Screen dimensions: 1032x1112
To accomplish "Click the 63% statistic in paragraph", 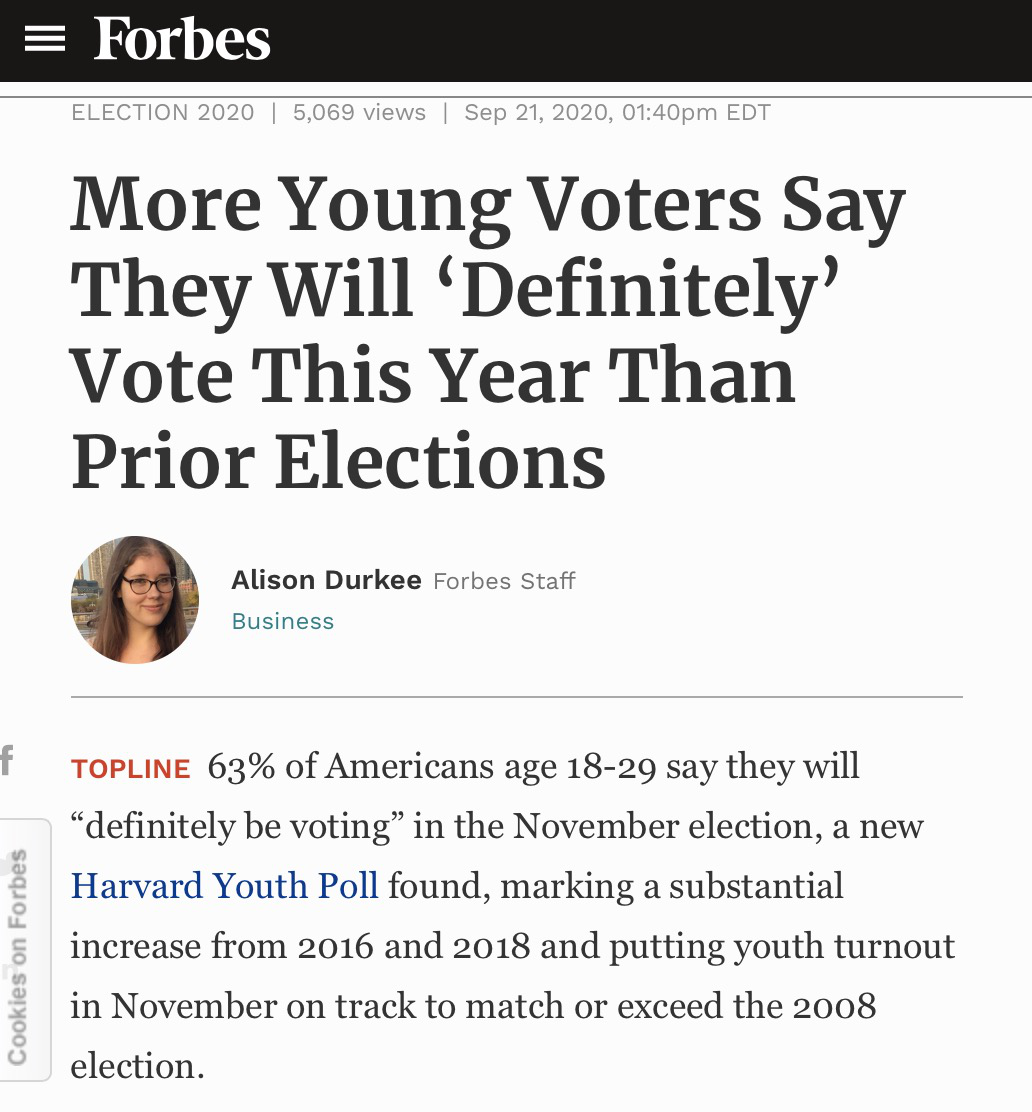I will click(x=241, y=767).
